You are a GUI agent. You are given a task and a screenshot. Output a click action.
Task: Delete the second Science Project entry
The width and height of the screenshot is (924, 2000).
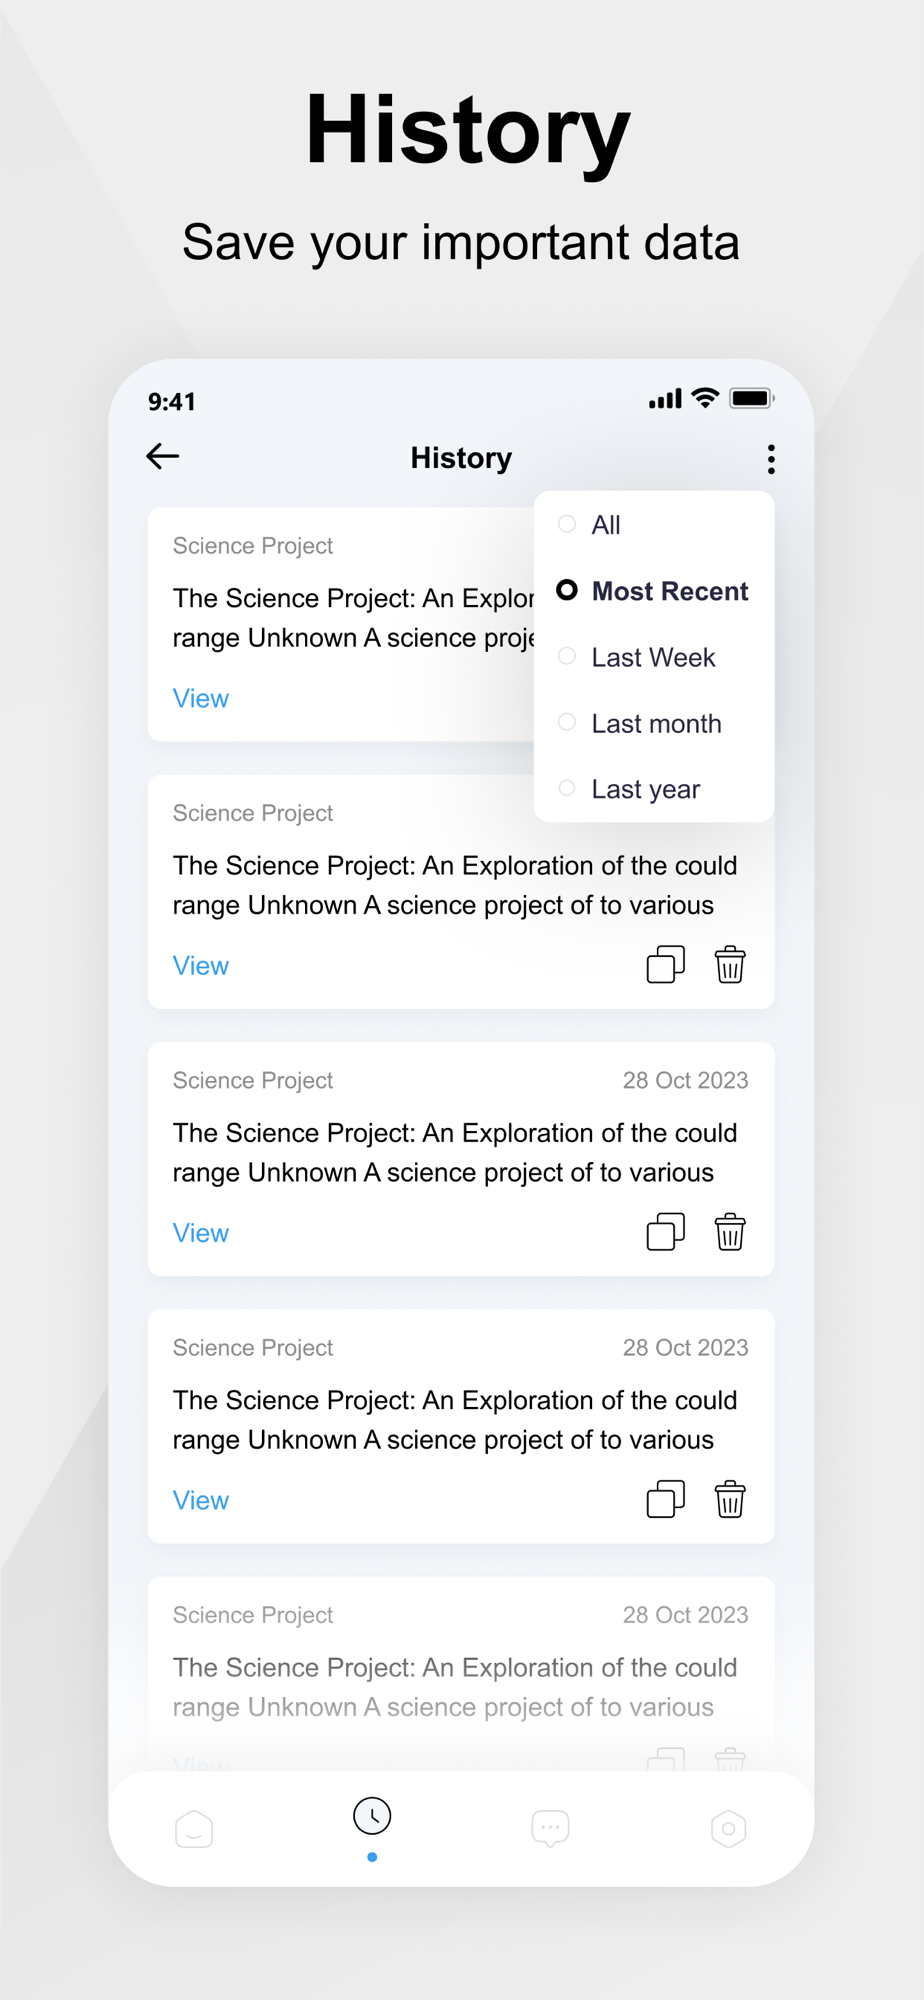pyautogui.click(x=730, y=965)
